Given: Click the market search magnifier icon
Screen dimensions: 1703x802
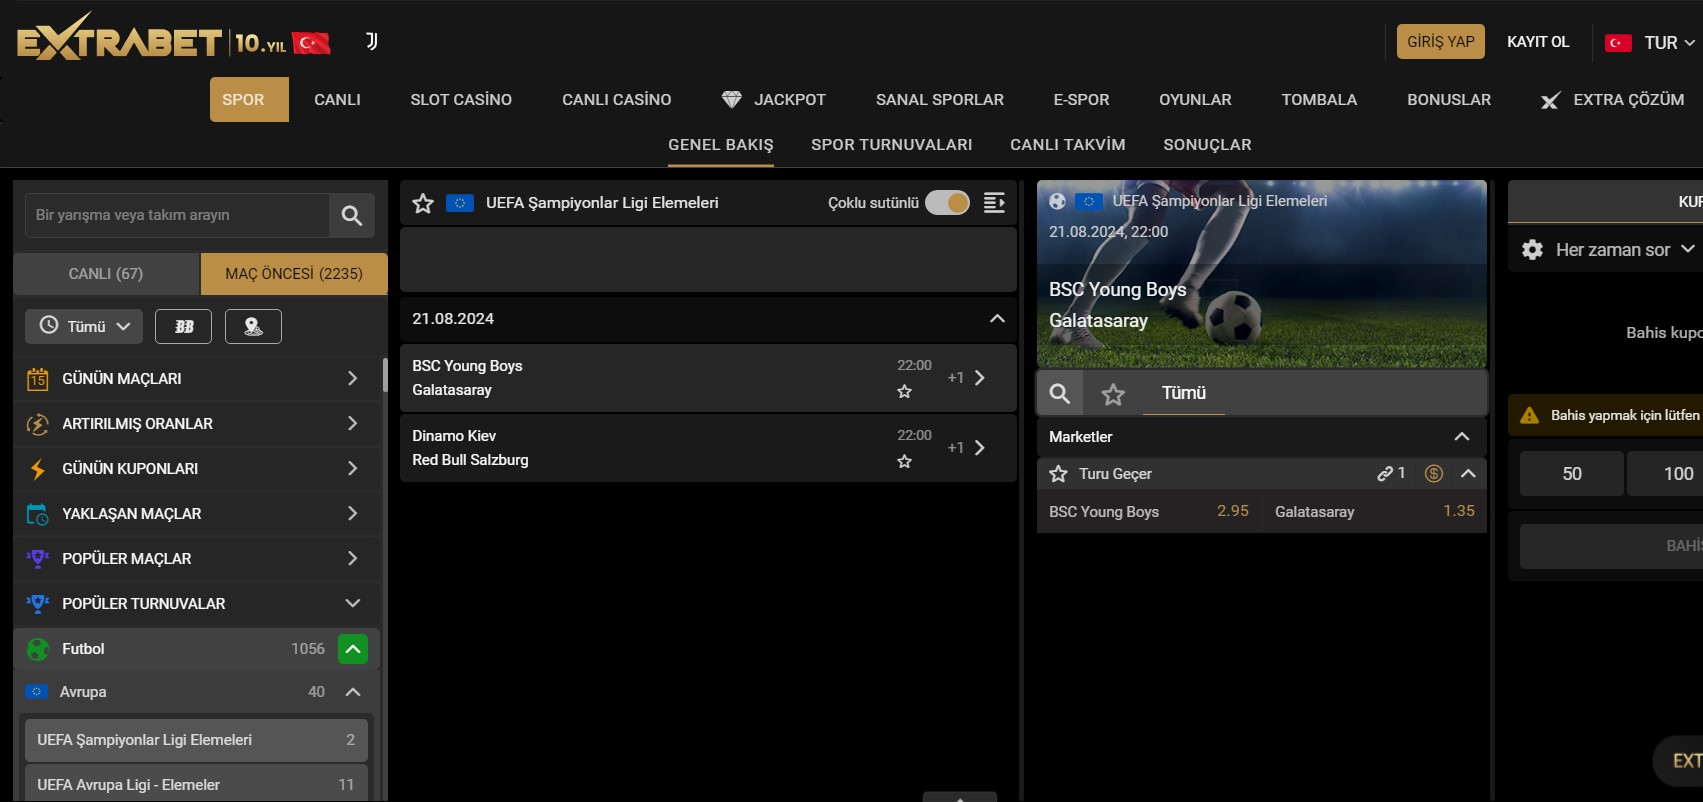Looking at the screenshot, I should pyautogui.click(x=1060, y=393).
